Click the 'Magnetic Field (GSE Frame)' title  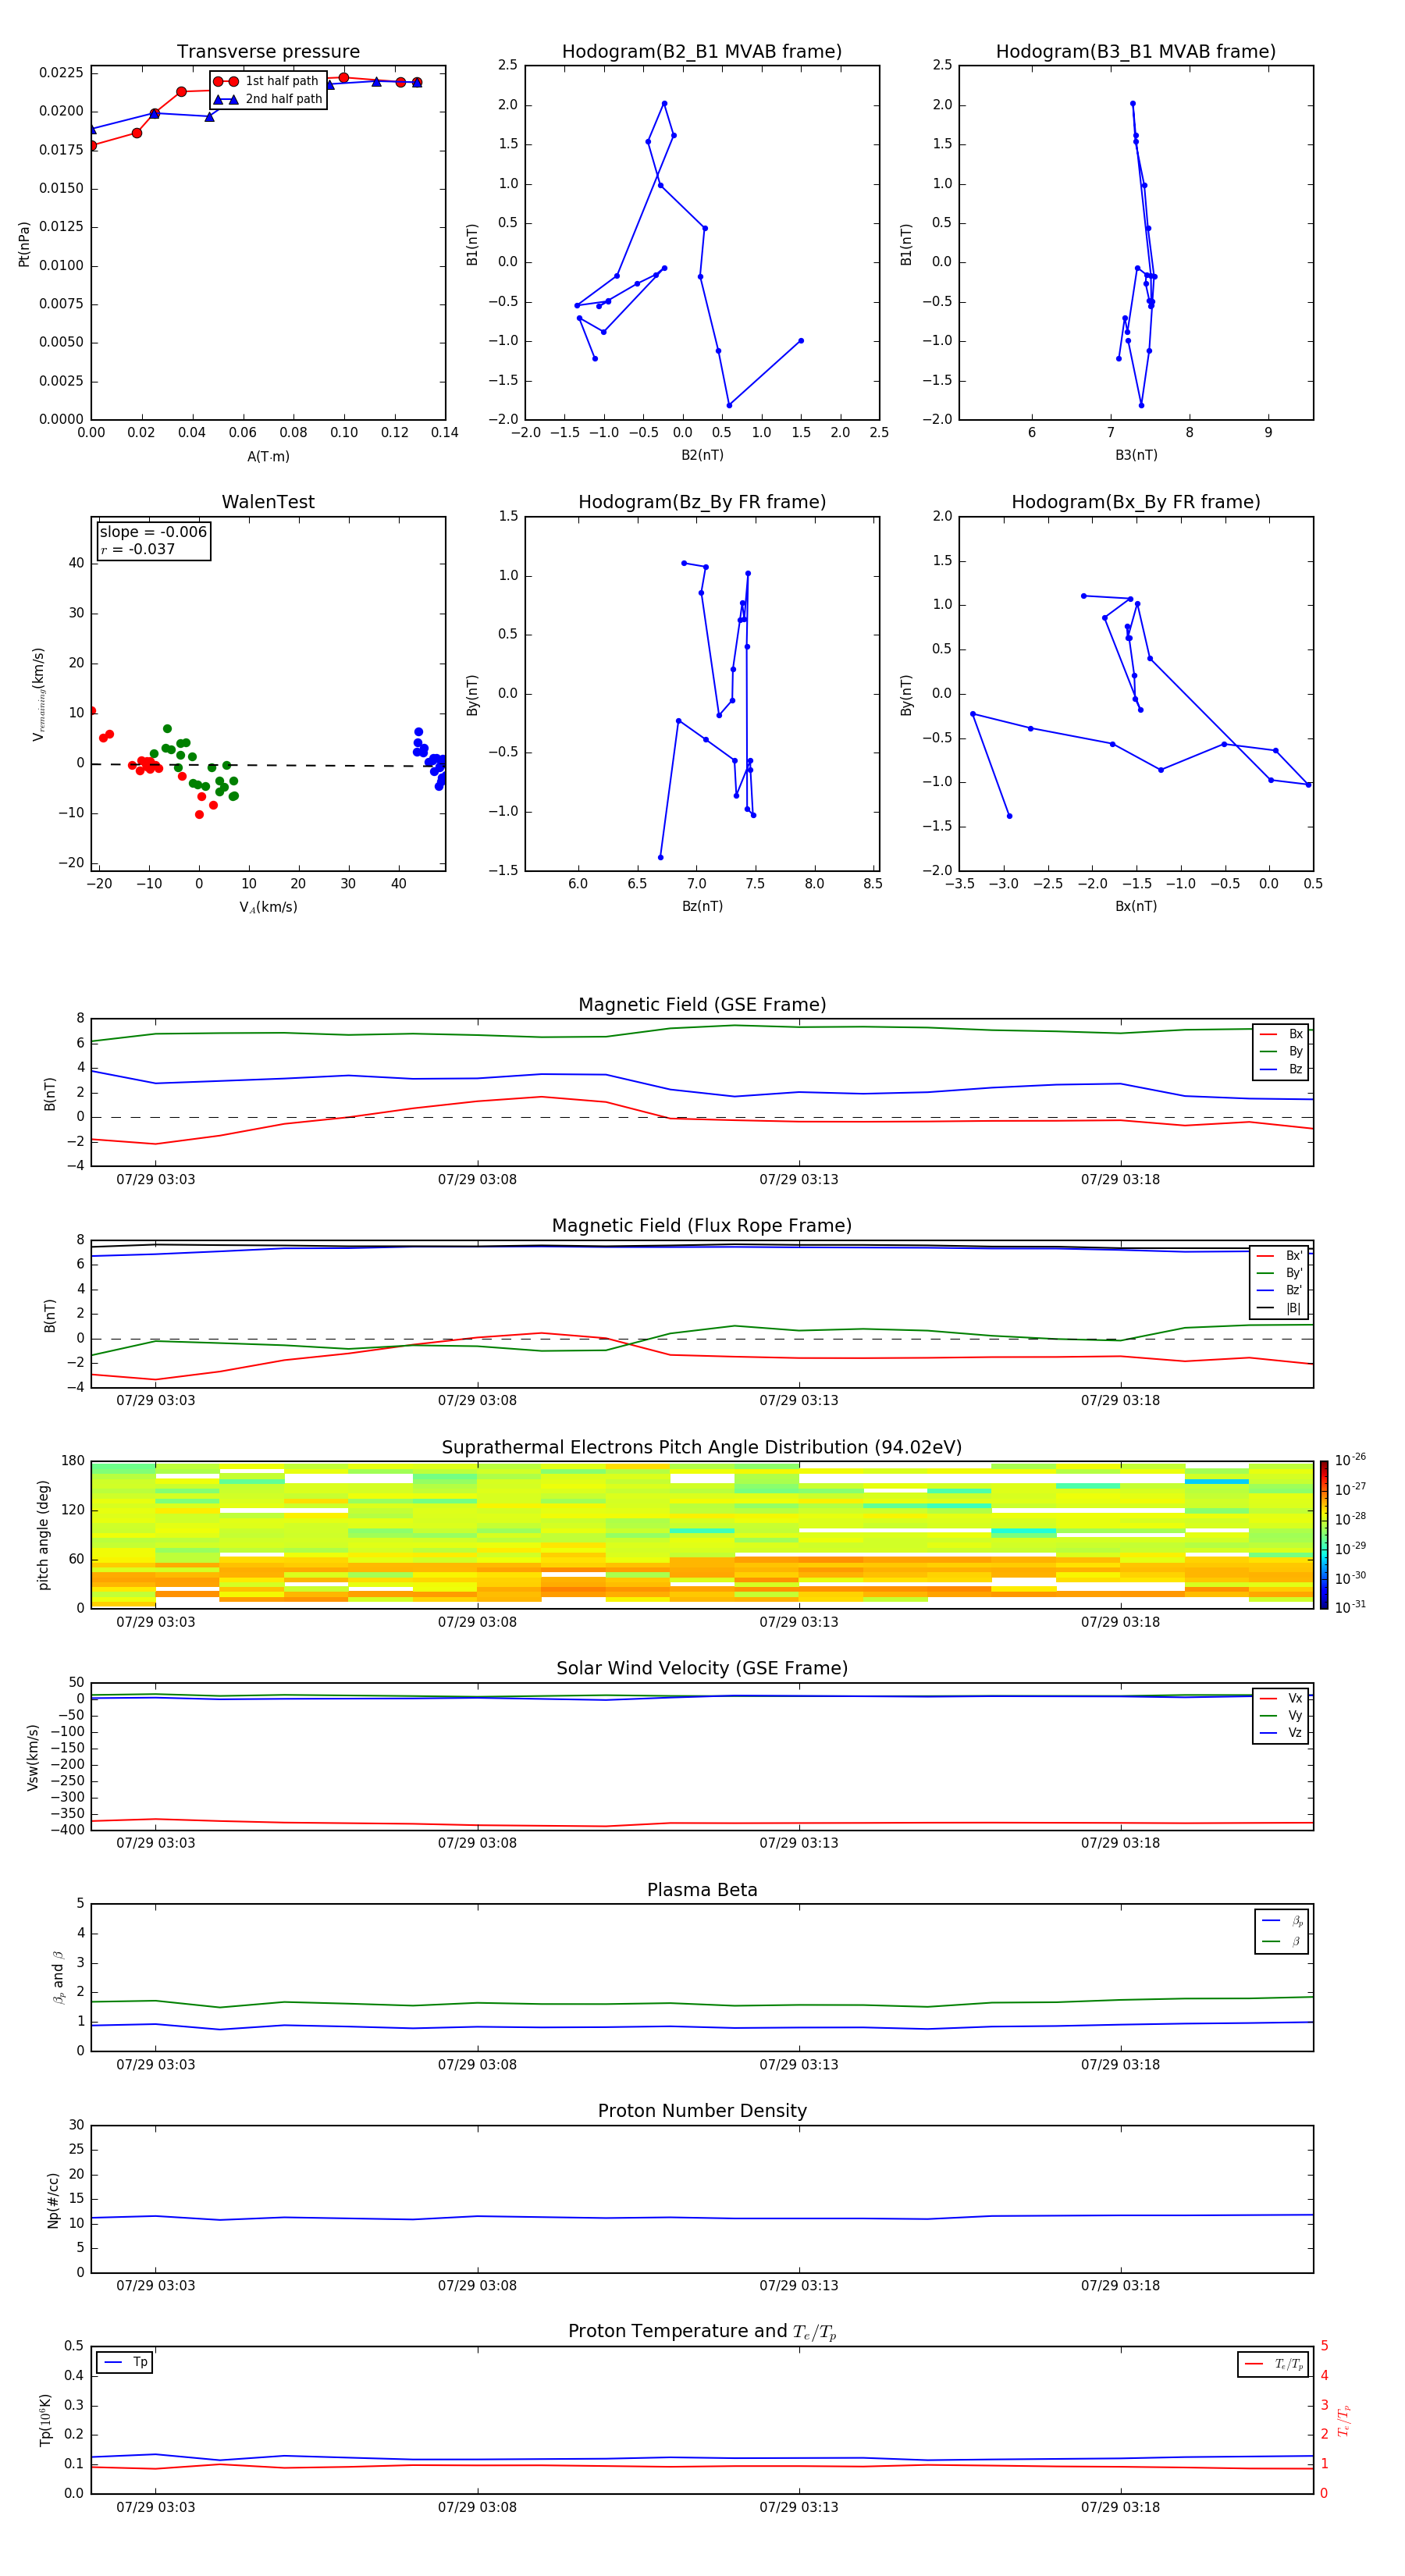[x=702, y=1005]
